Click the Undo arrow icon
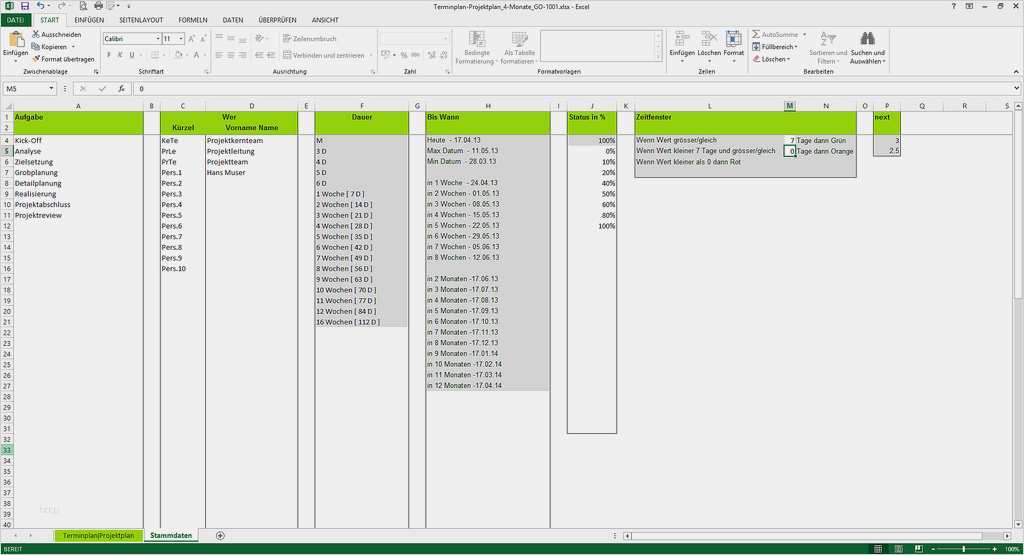 pyautogui.click(x=40, y=6)
